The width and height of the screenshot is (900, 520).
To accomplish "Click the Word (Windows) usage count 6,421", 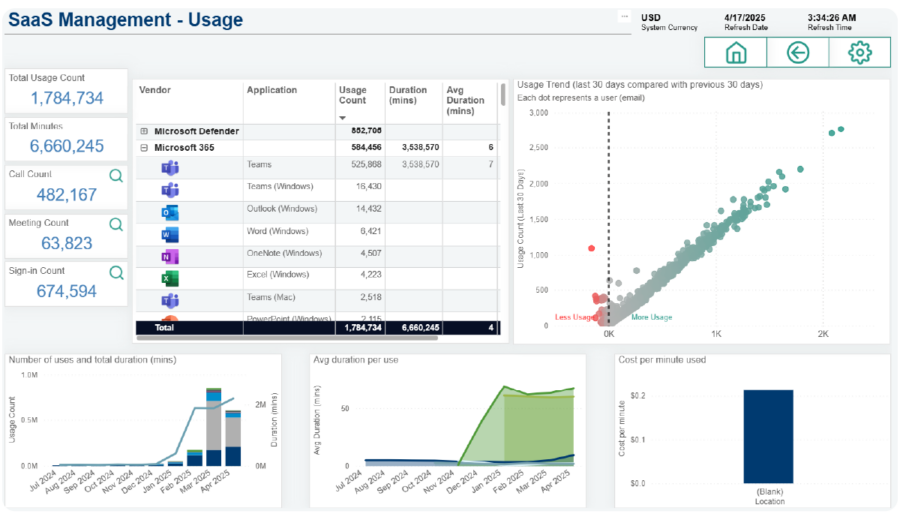I will click(x=371, y=231).
